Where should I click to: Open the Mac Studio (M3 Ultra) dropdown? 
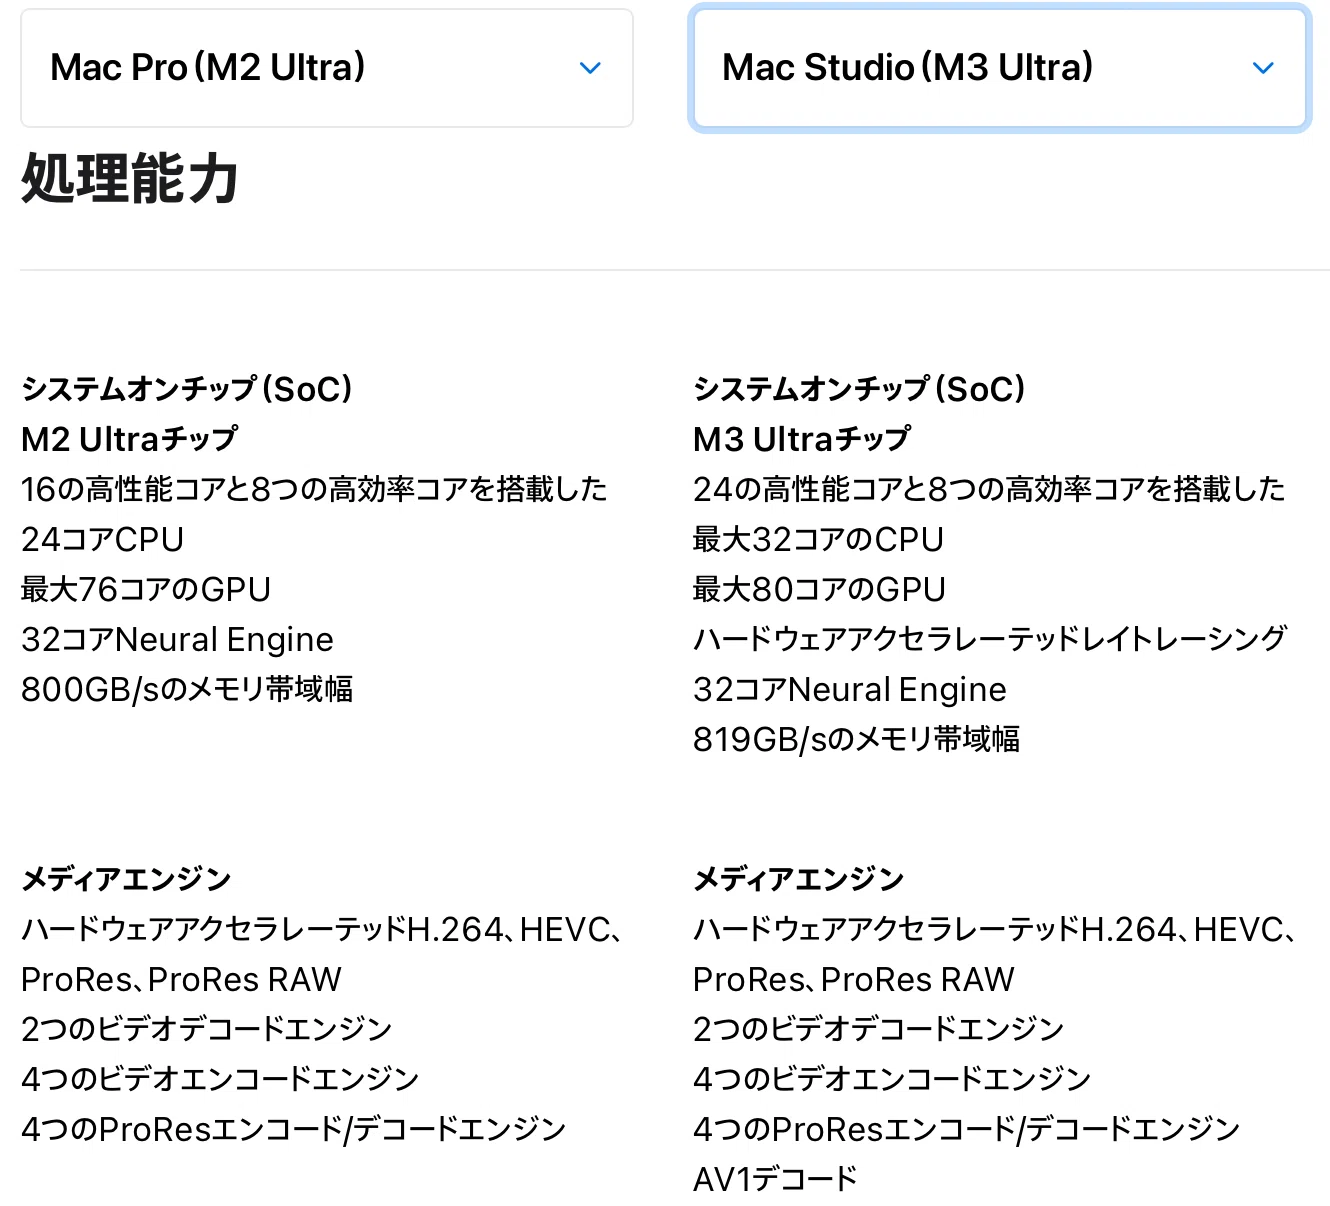pyautogui.click(x=999, y=68)
